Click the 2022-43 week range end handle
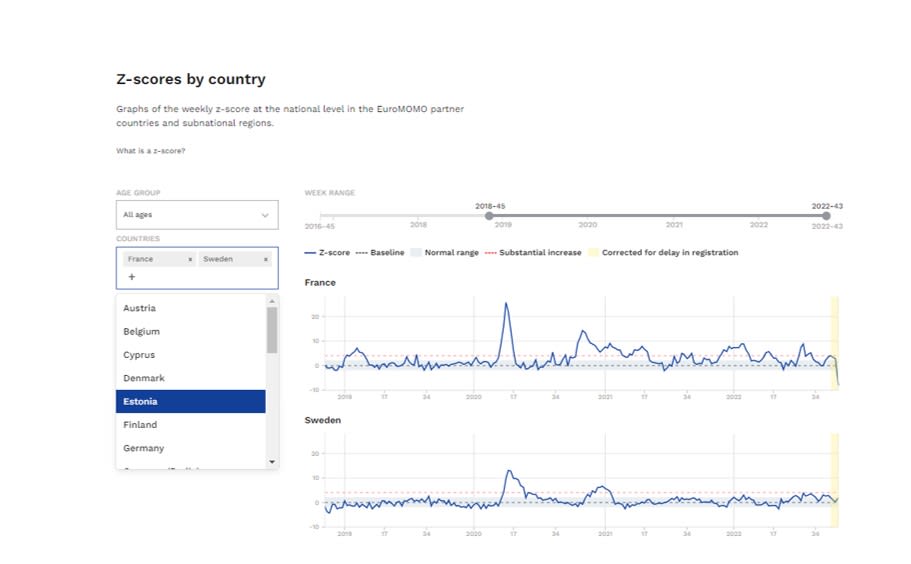 pyautogui.click(x=826, y=216)
